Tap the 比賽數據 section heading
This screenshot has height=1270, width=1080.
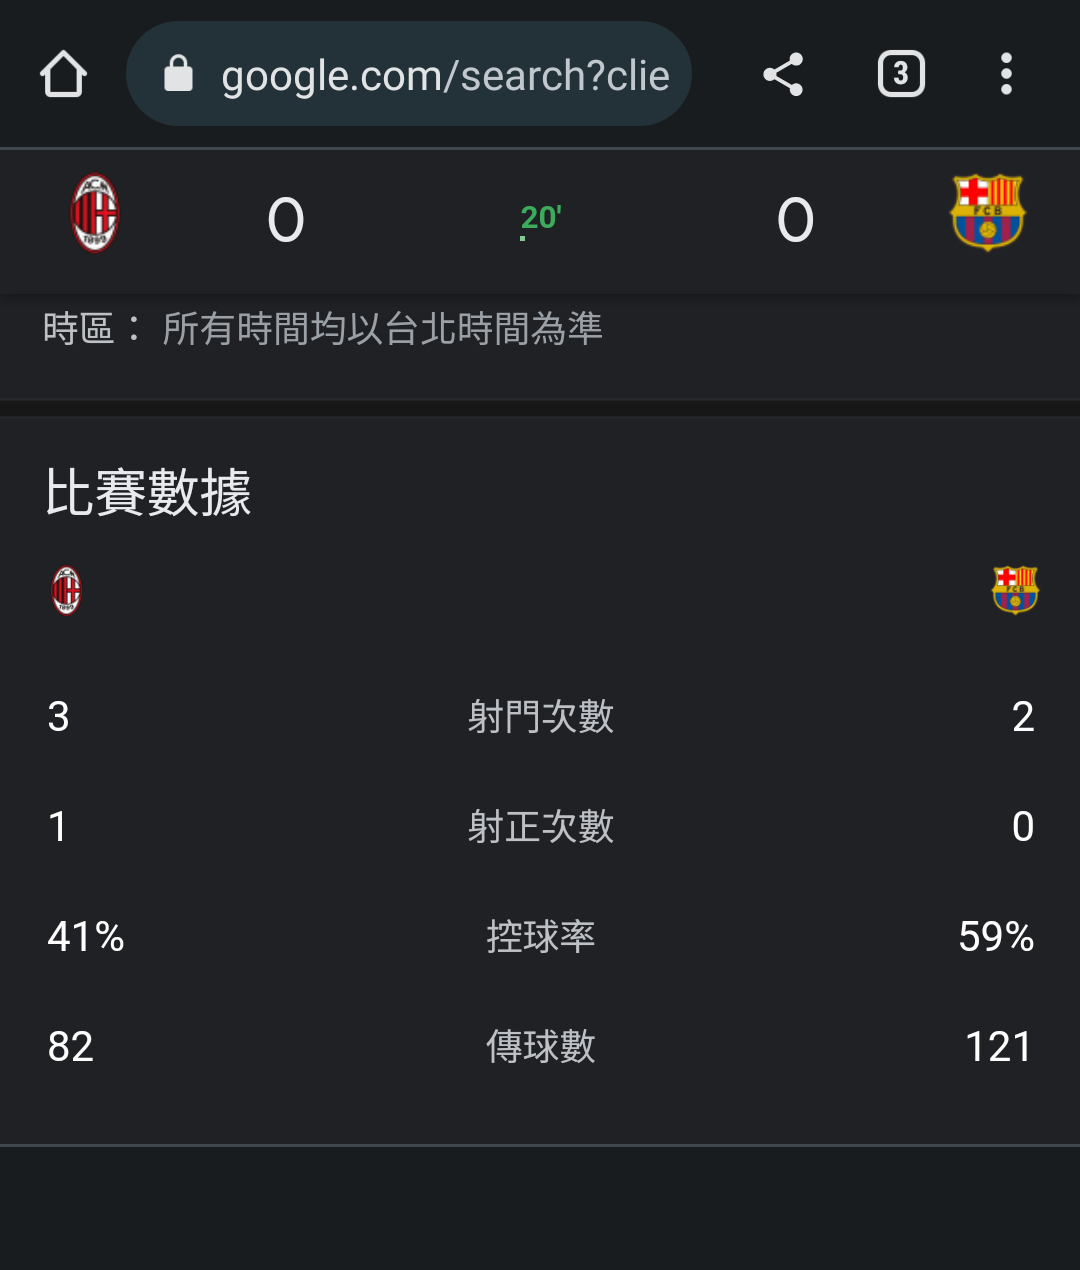148,493
